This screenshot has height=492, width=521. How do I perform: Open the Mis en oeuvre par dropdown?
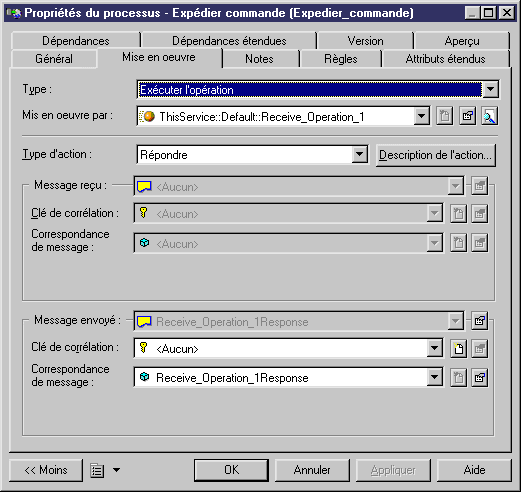[422, 116]
